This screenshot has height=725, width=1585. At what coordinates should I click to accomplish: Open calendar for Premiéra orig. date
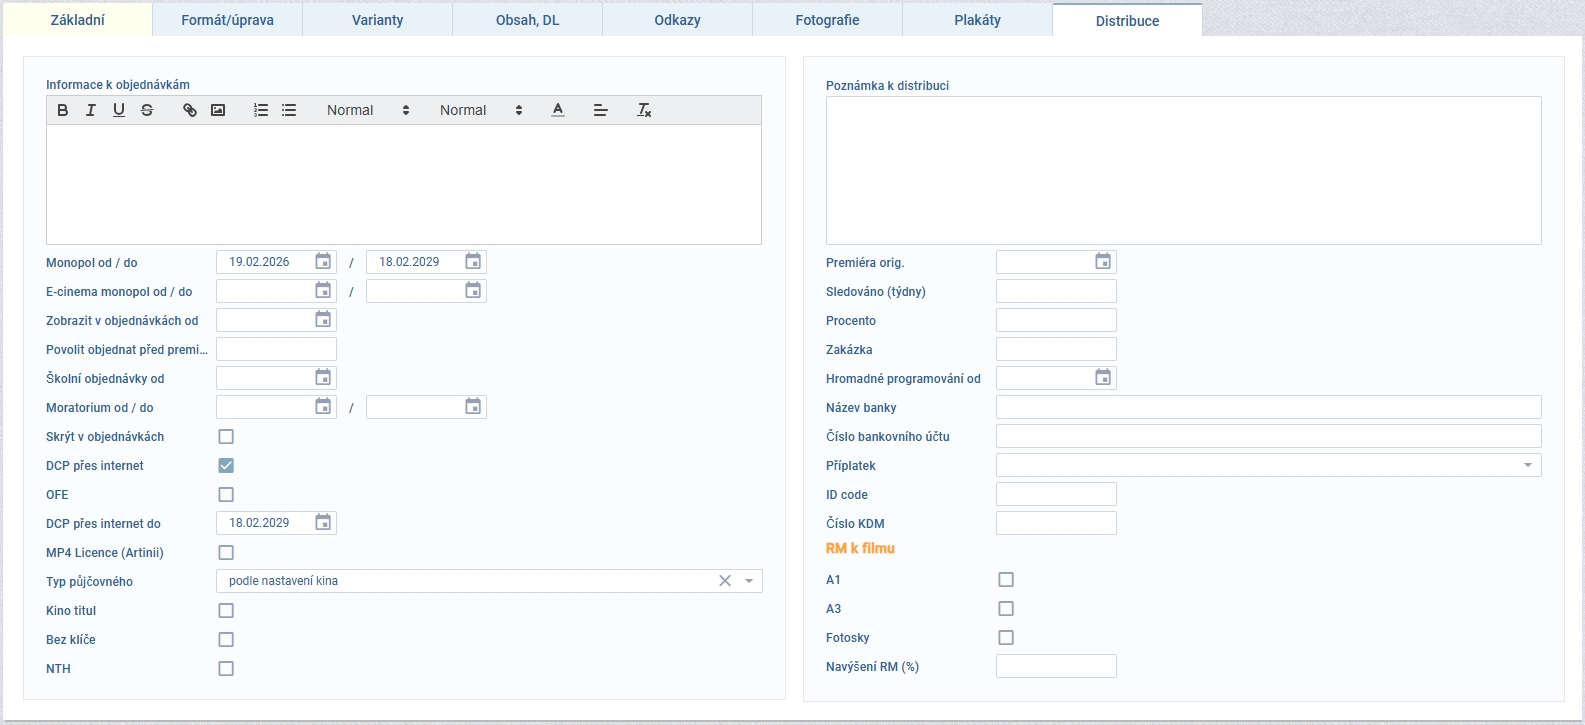(x=1102, y=262)
